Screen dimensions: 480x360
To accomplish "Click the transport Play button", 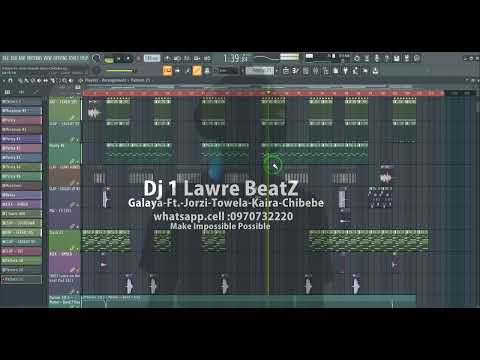I will (x=118, y=59).
